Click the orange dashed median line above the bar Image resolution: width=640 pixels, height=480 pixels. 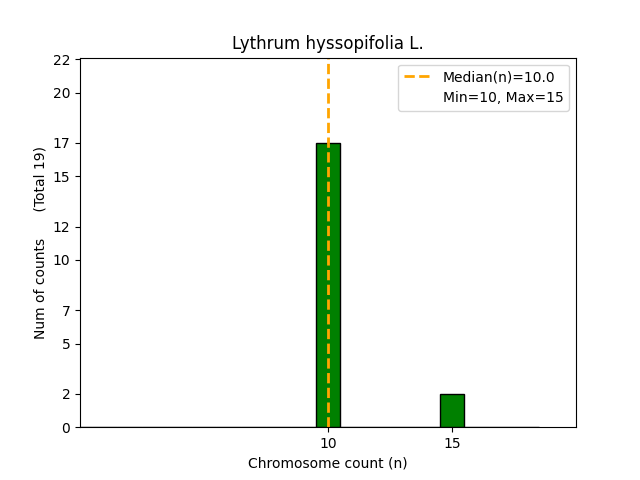pos(328,100)
